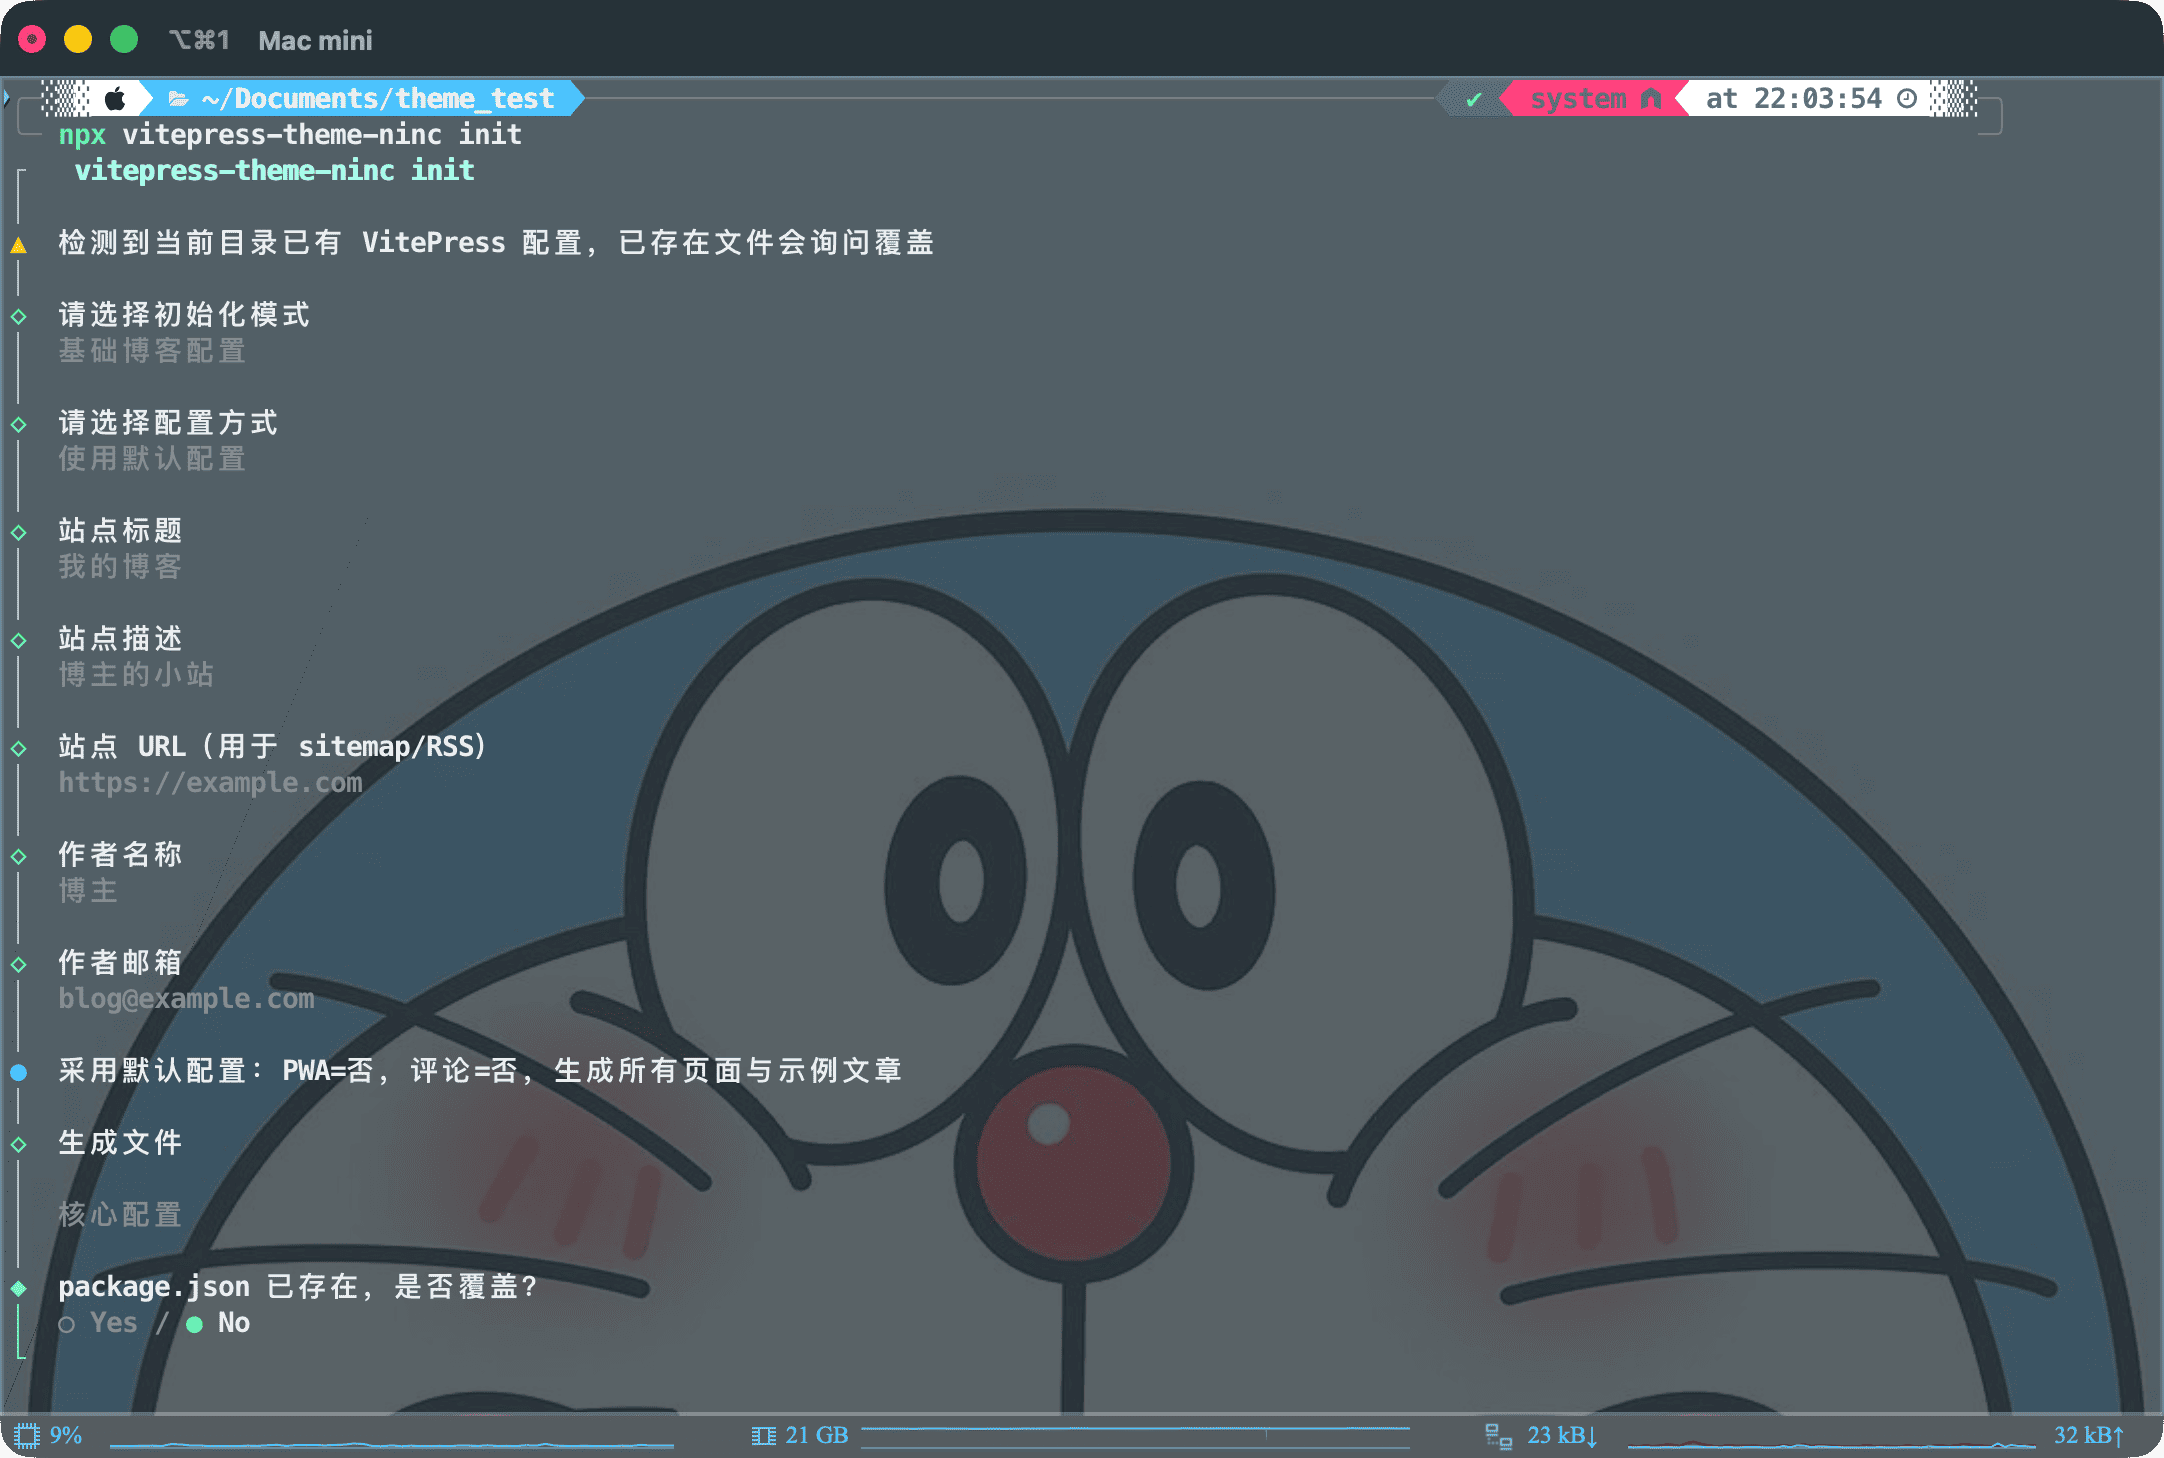Click the 请选择配置方式 prompt text
Screen dimensions: 2164x1458
click(168, 422)
